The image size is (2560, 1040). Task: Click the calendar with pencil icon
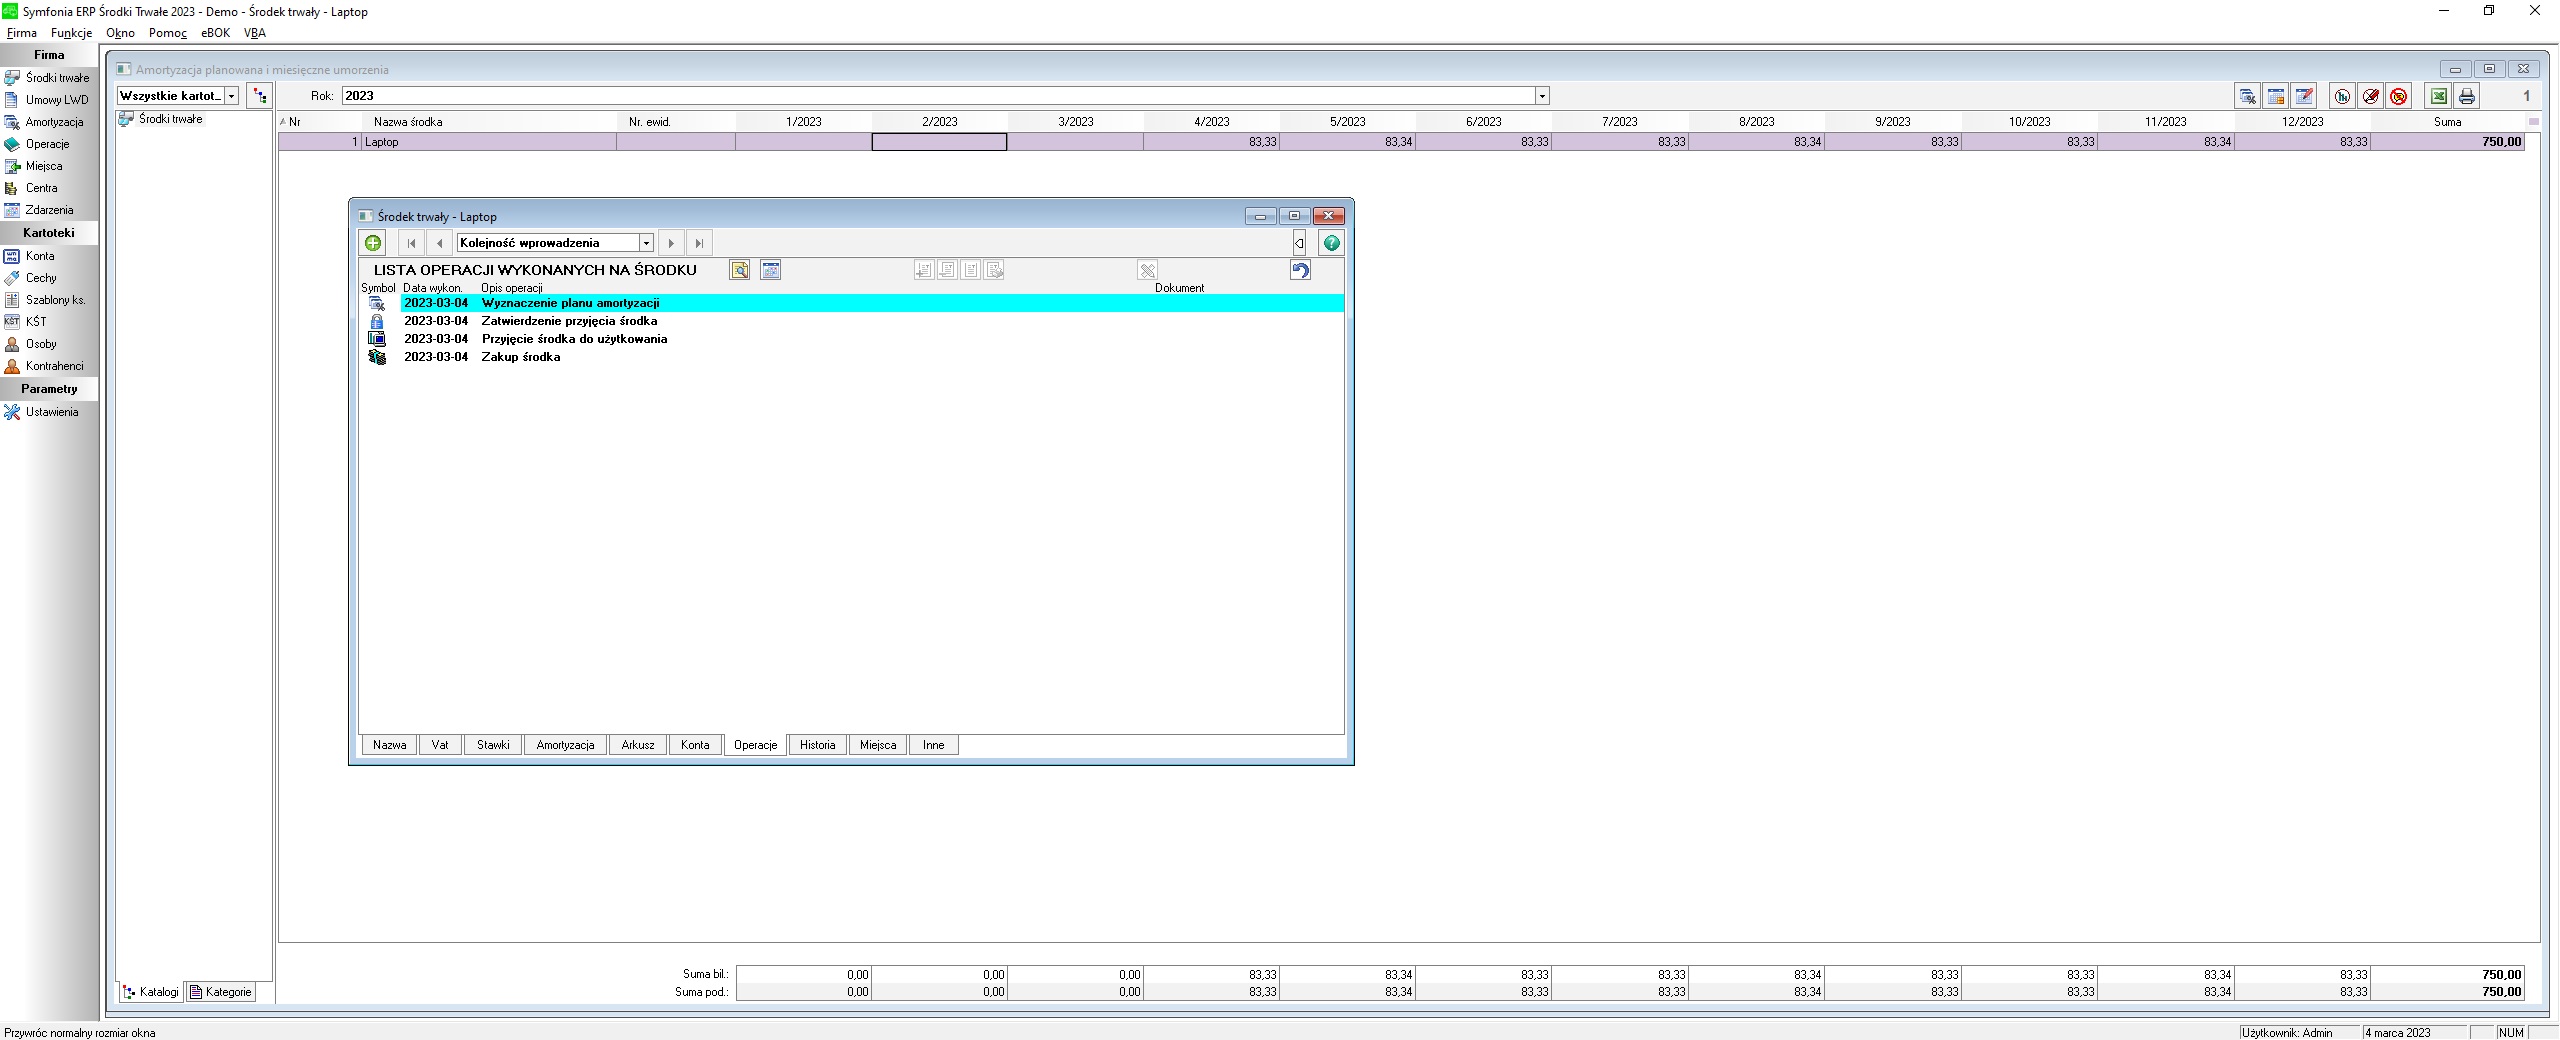click(2304, 97)
